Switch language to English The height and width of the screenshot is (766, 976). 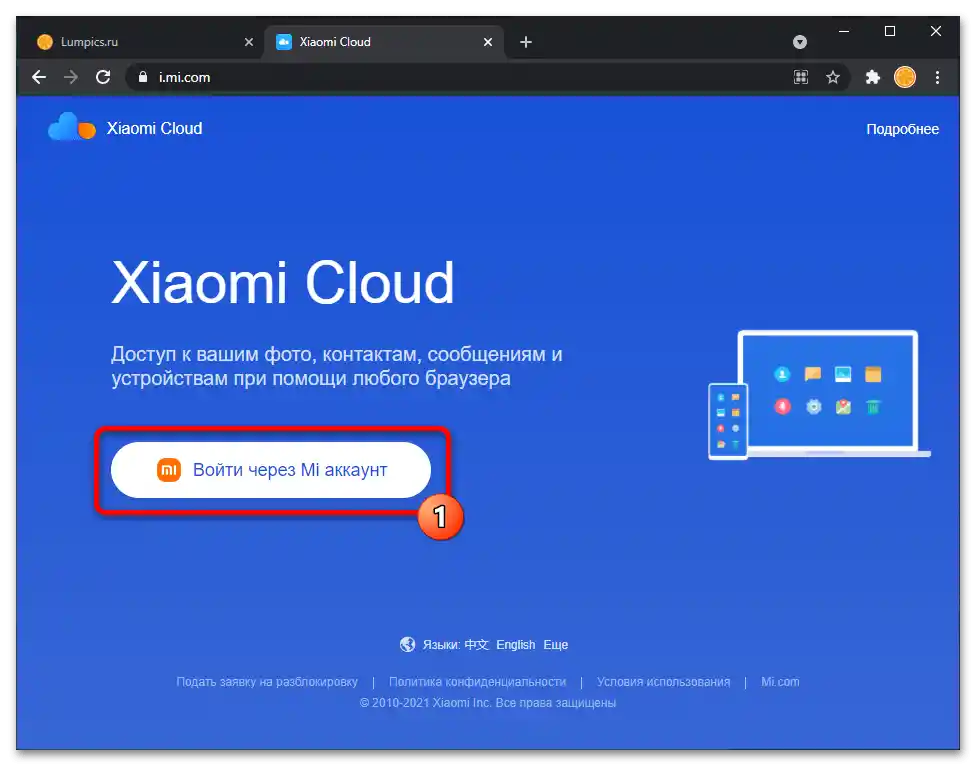(x=515, y=645)
